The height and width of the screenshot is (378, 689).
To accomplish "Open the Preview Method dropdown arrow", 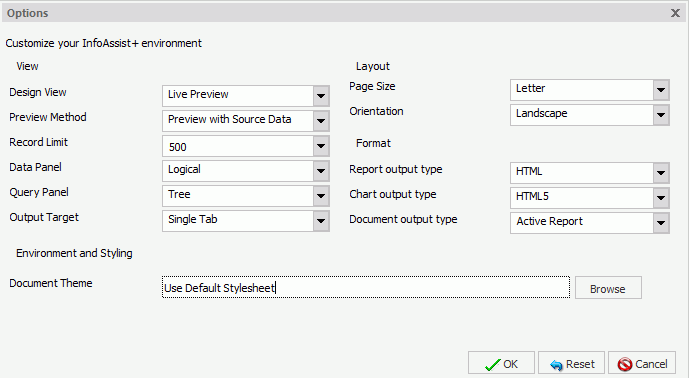I will click(x=321, y=121).
